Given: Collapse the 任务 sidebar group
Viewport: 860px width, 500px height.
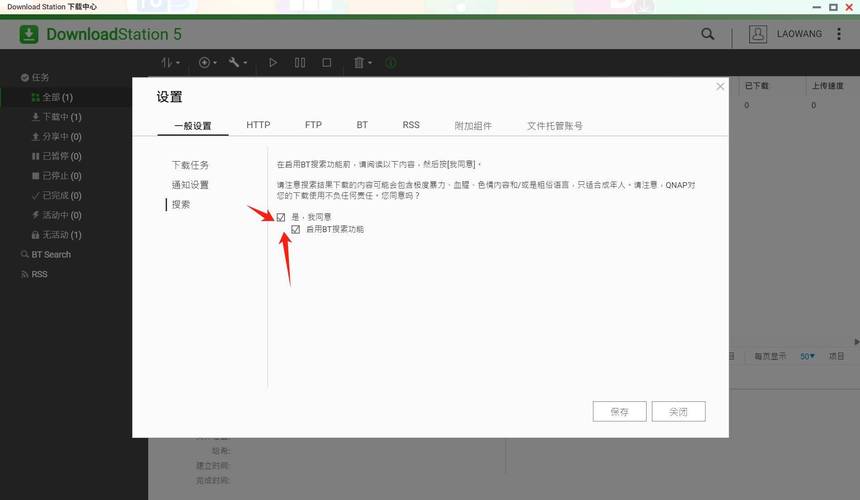Looking at the screenshot, I should [x=35, y=77].
